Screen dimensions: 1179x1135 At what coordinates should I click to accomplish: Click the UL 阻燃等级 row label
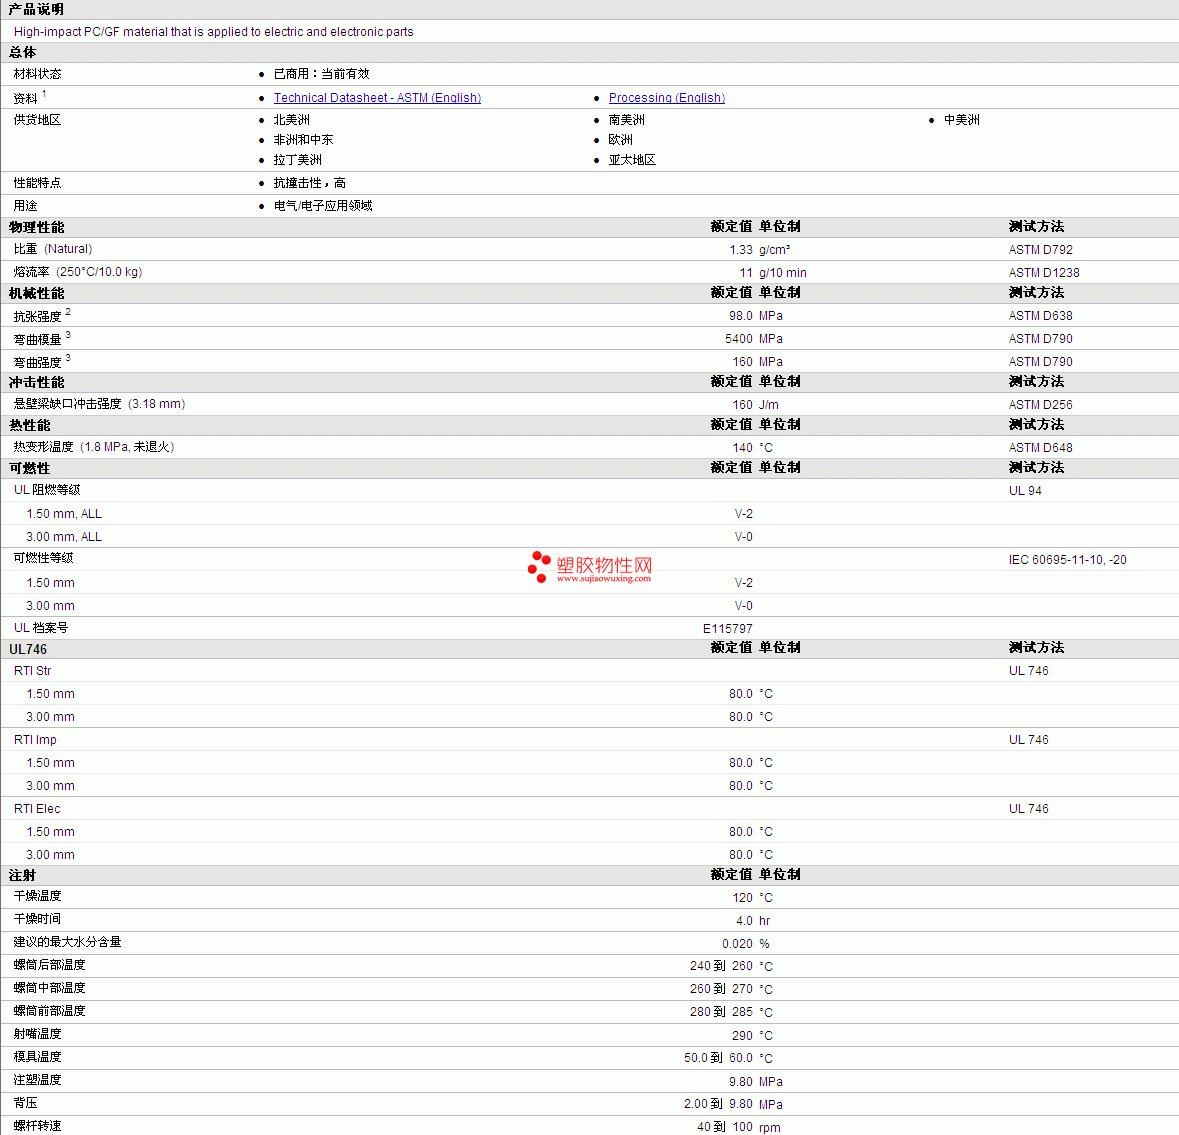pyautogui.click(x=47, y=490)
